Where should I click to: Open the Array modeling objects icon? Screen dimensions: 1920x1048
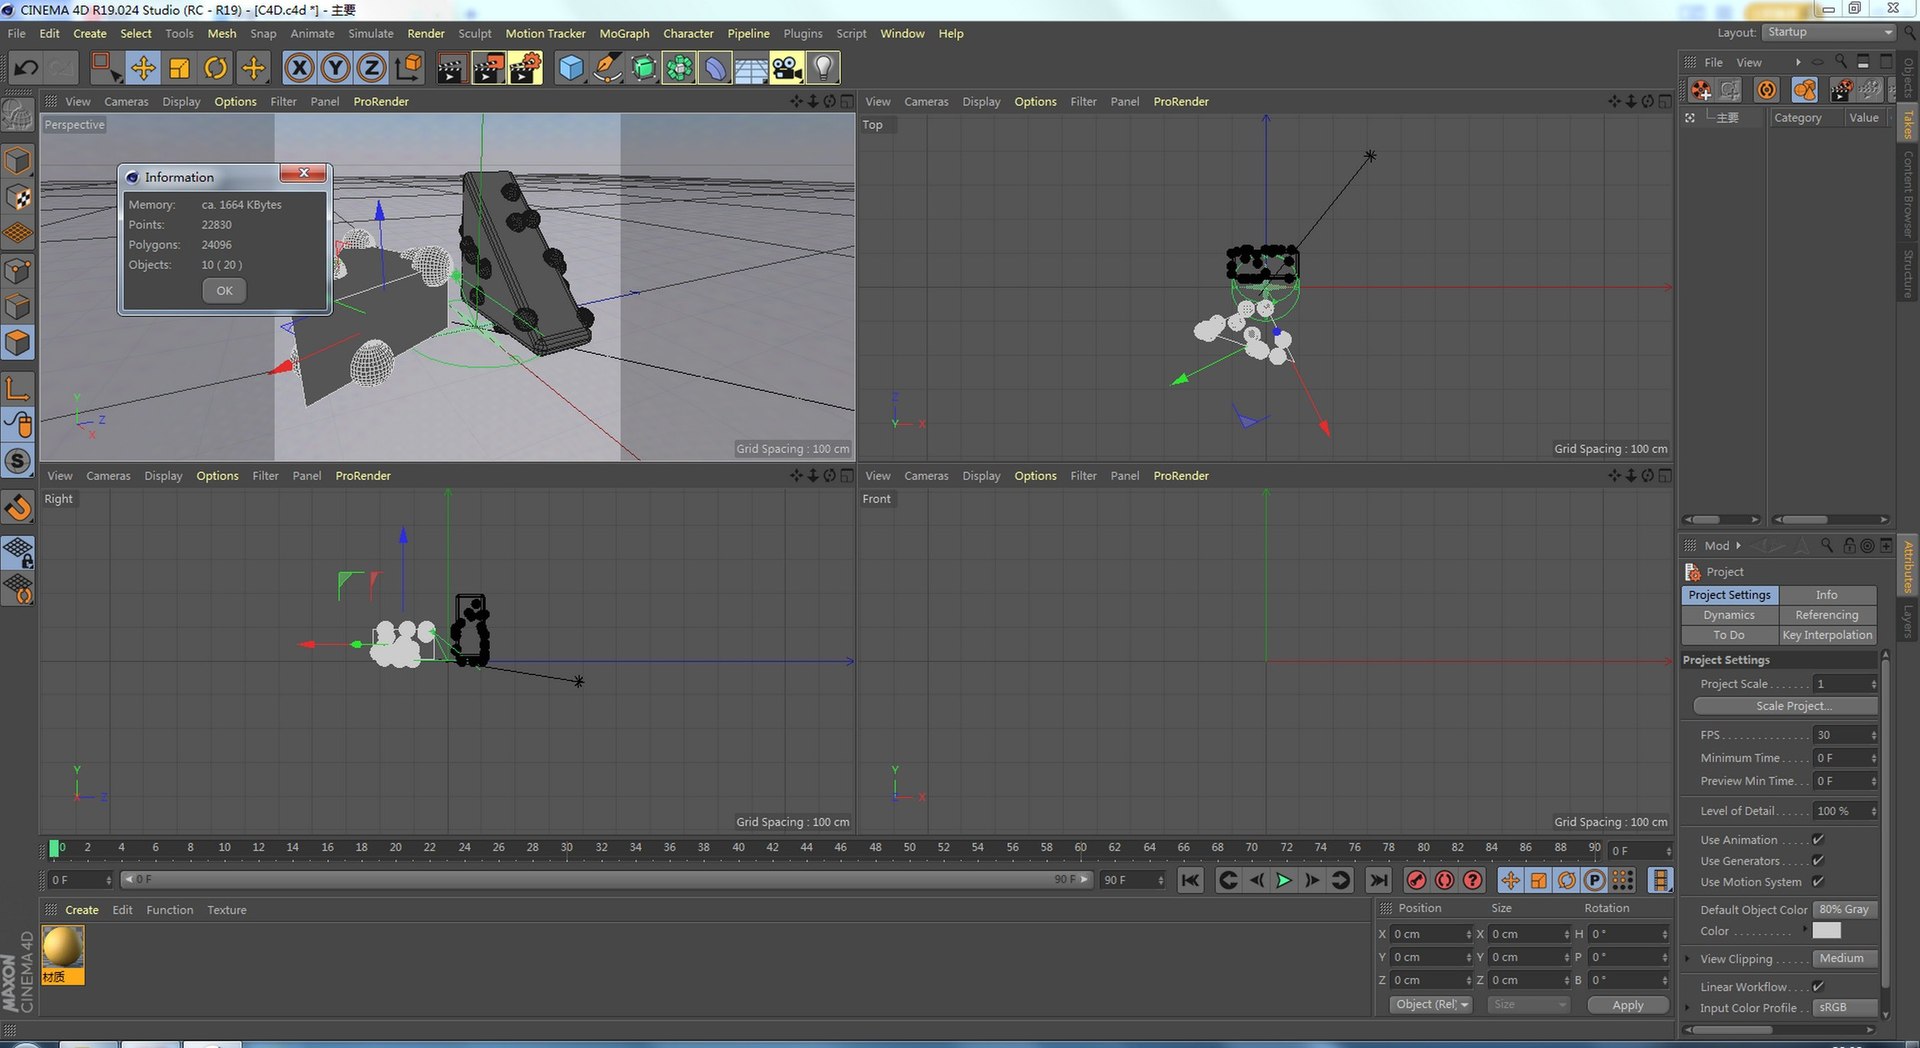679,68
